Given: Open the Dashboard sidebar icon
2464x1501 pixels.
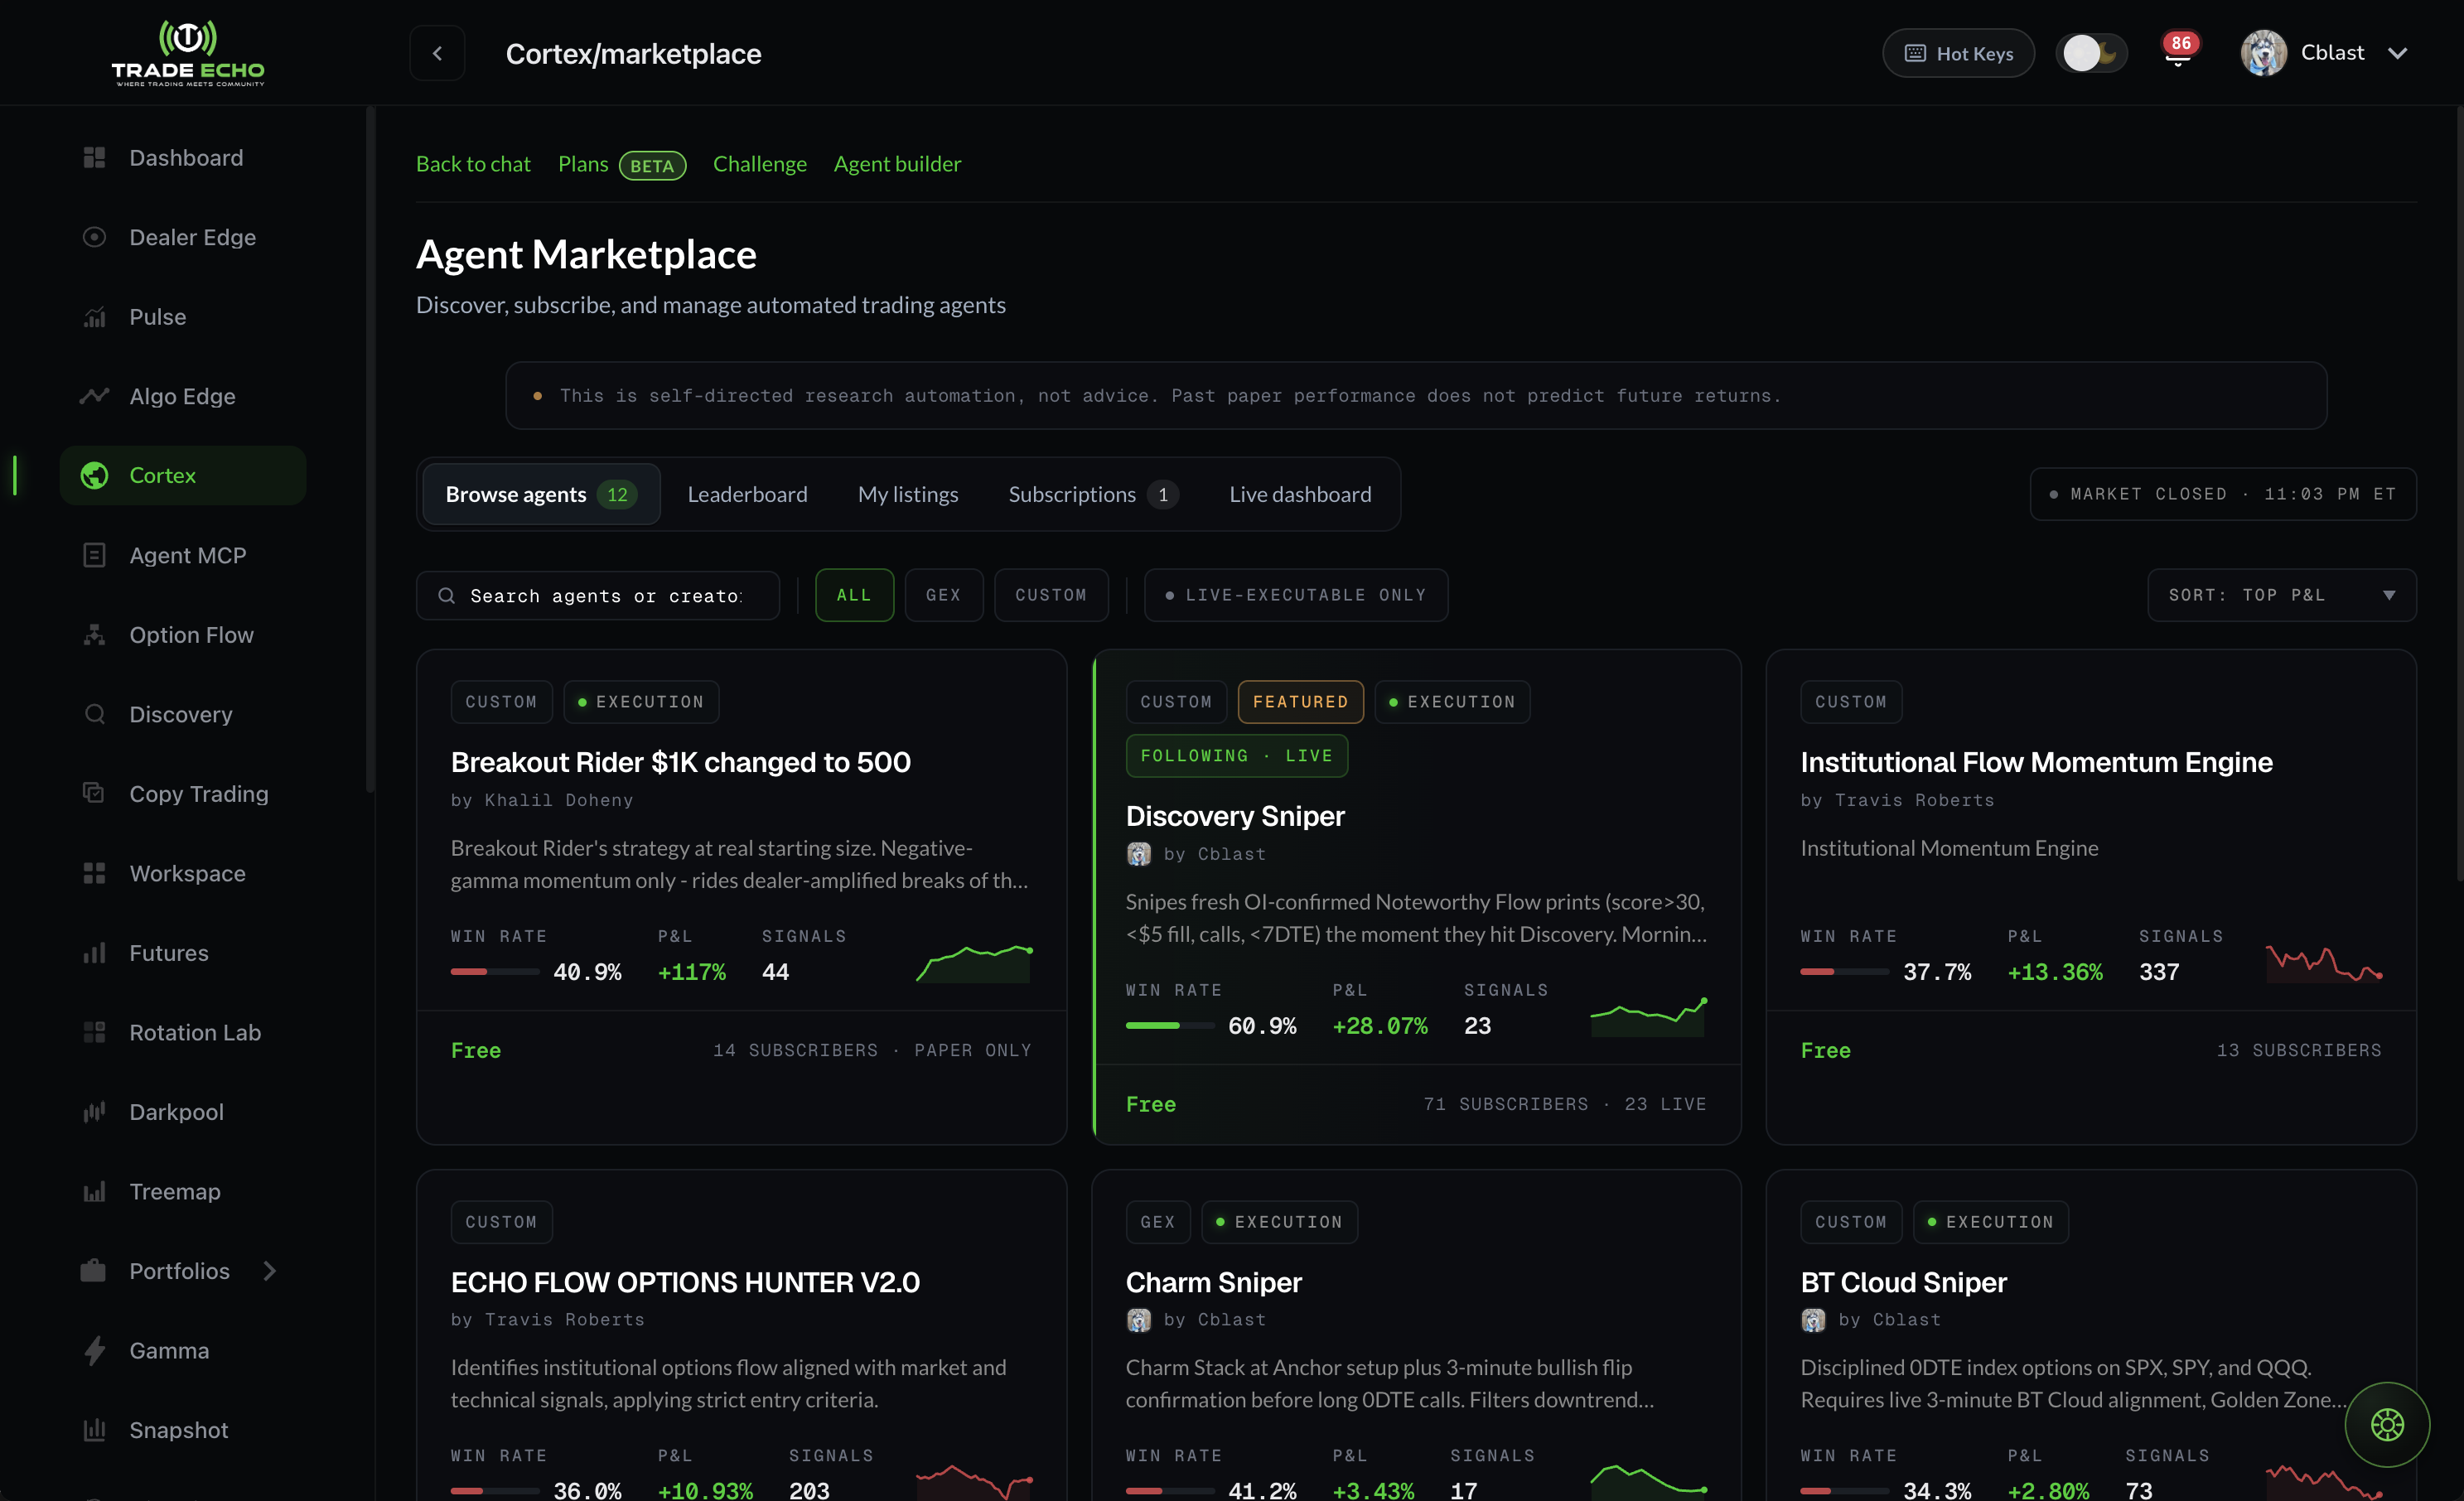Looking at the screenshot, I should (94, 158).
